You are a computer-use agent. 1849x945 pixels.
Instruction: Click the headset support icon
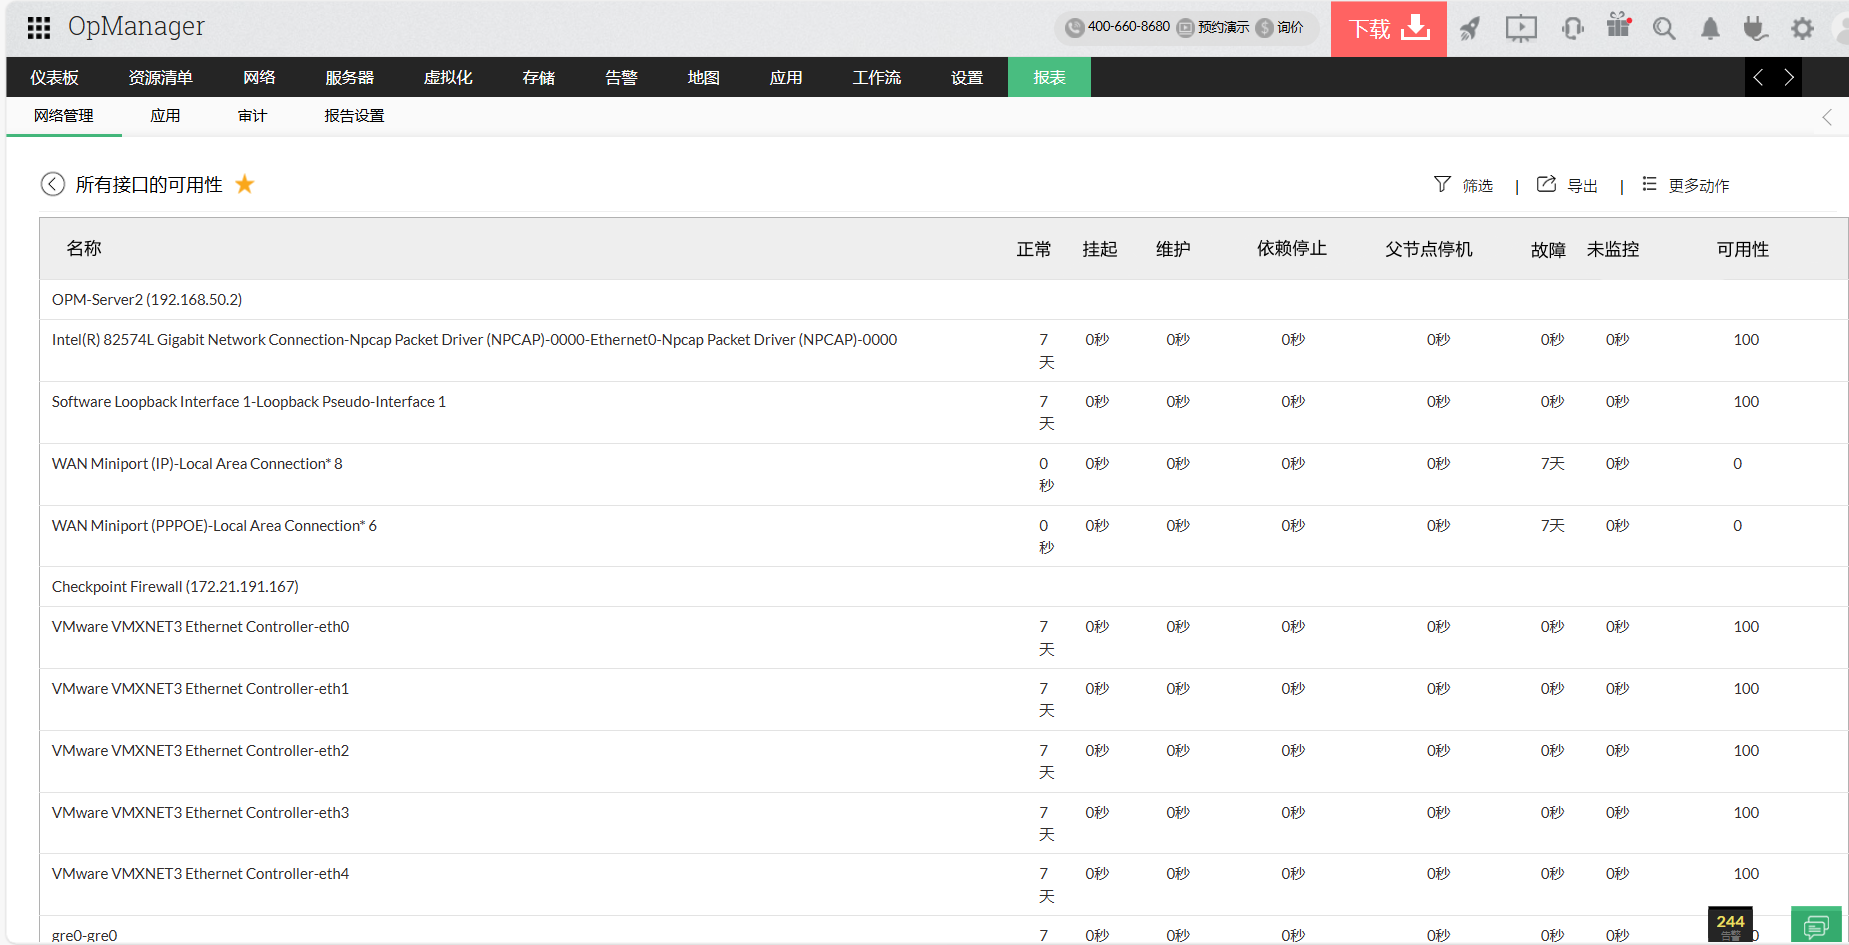(x=1572, y=28)
